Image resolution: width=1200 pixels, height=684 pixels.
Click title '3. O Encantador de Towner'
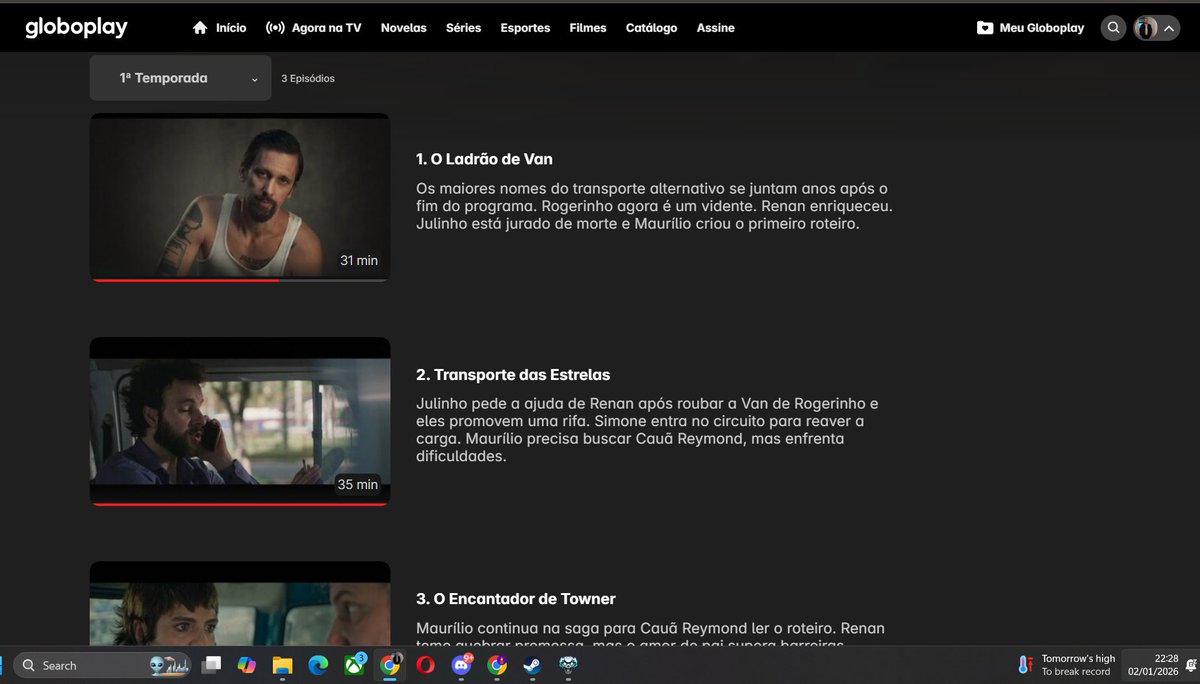tap(516, 599)
